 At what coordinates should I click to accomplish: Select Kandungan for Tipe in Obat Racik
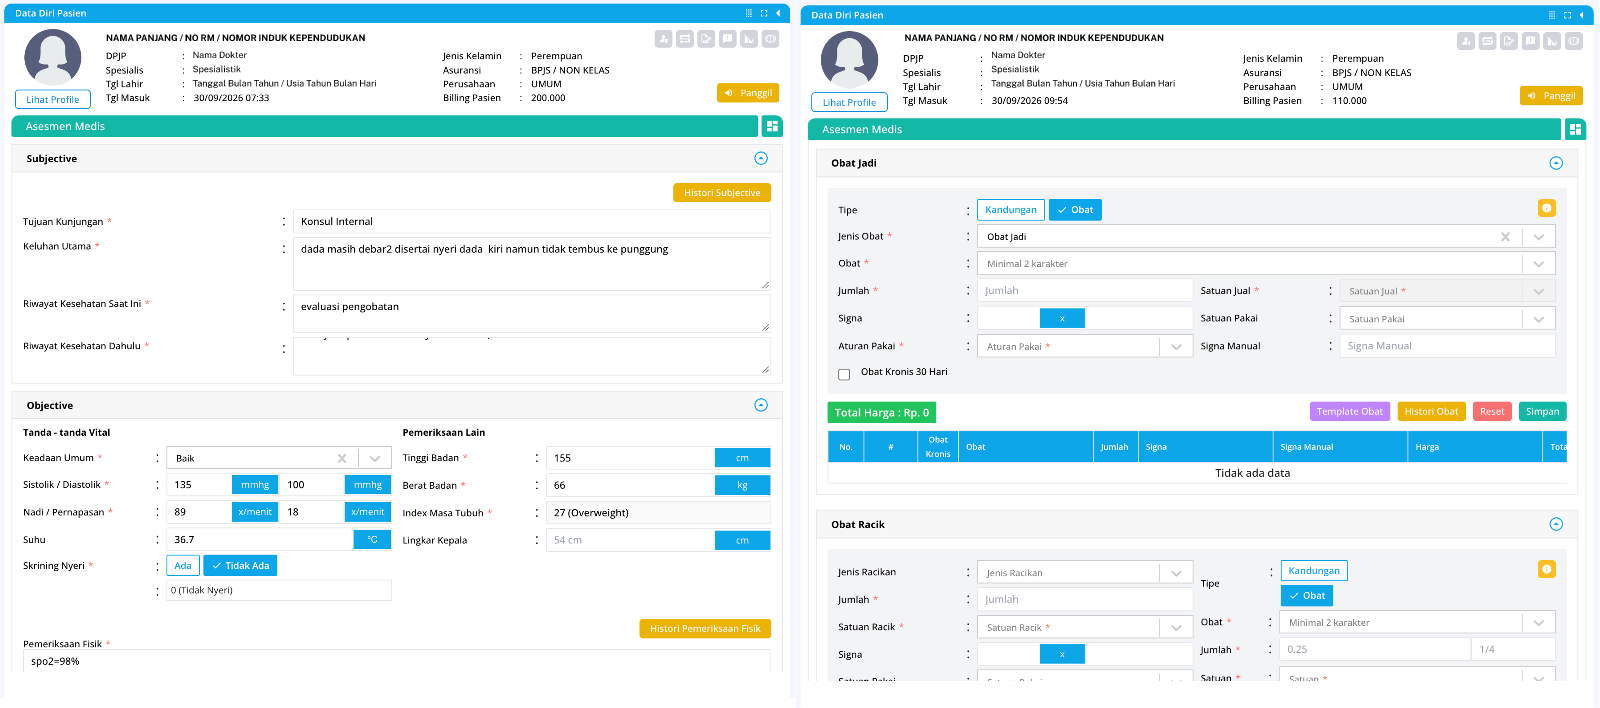point(1314,571)
